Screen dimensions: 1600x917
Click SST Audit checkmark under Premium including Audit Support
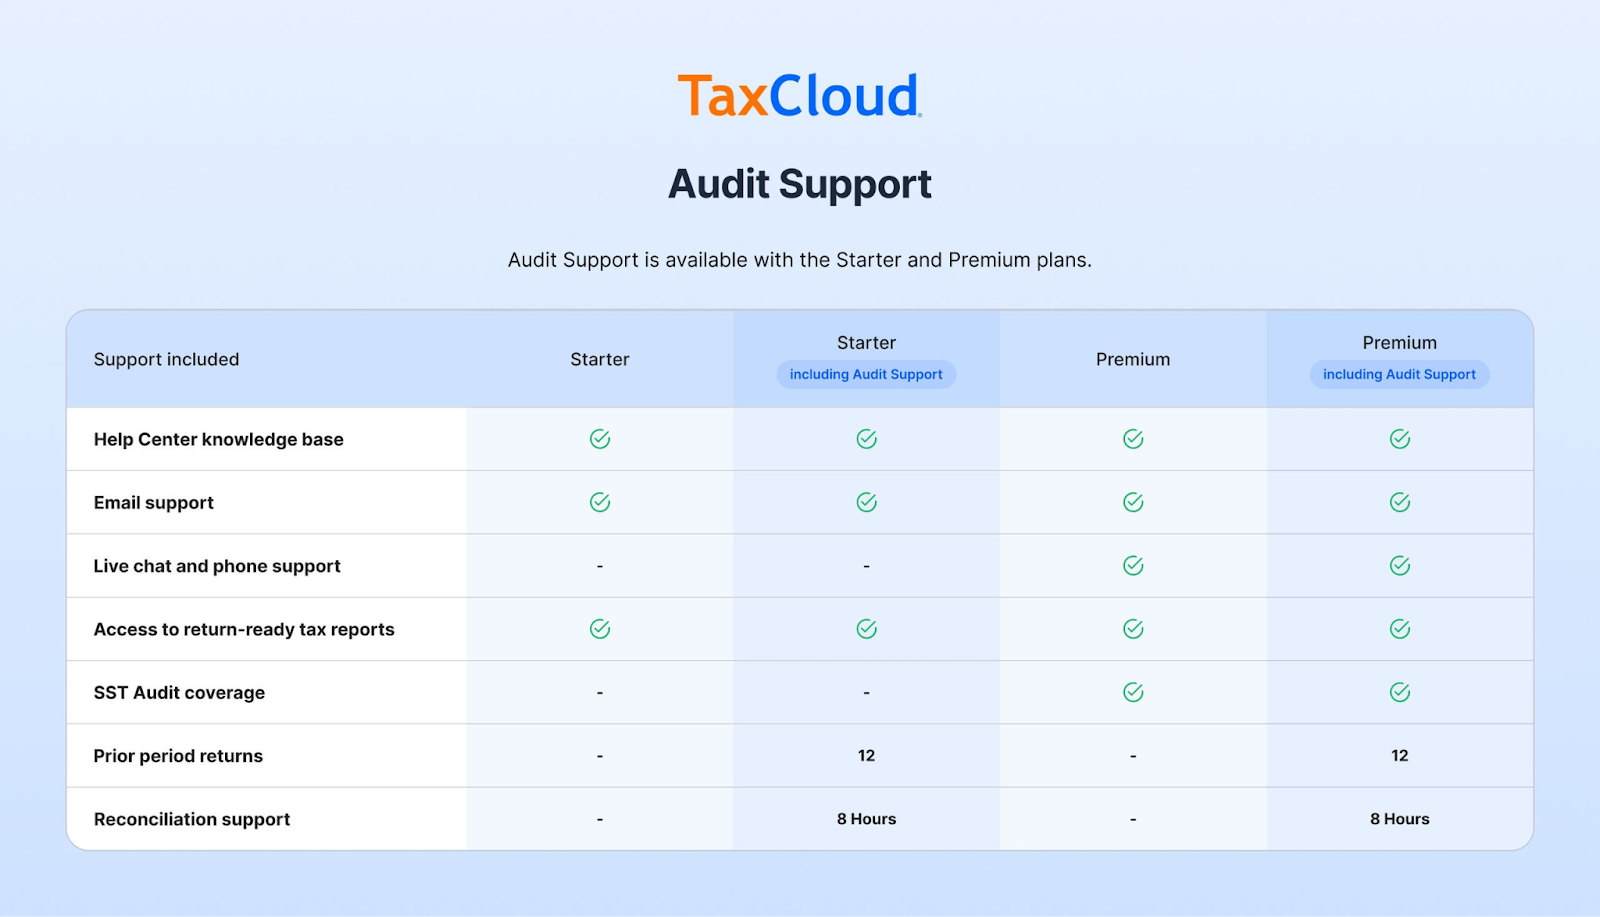(x=1400, y=692)
